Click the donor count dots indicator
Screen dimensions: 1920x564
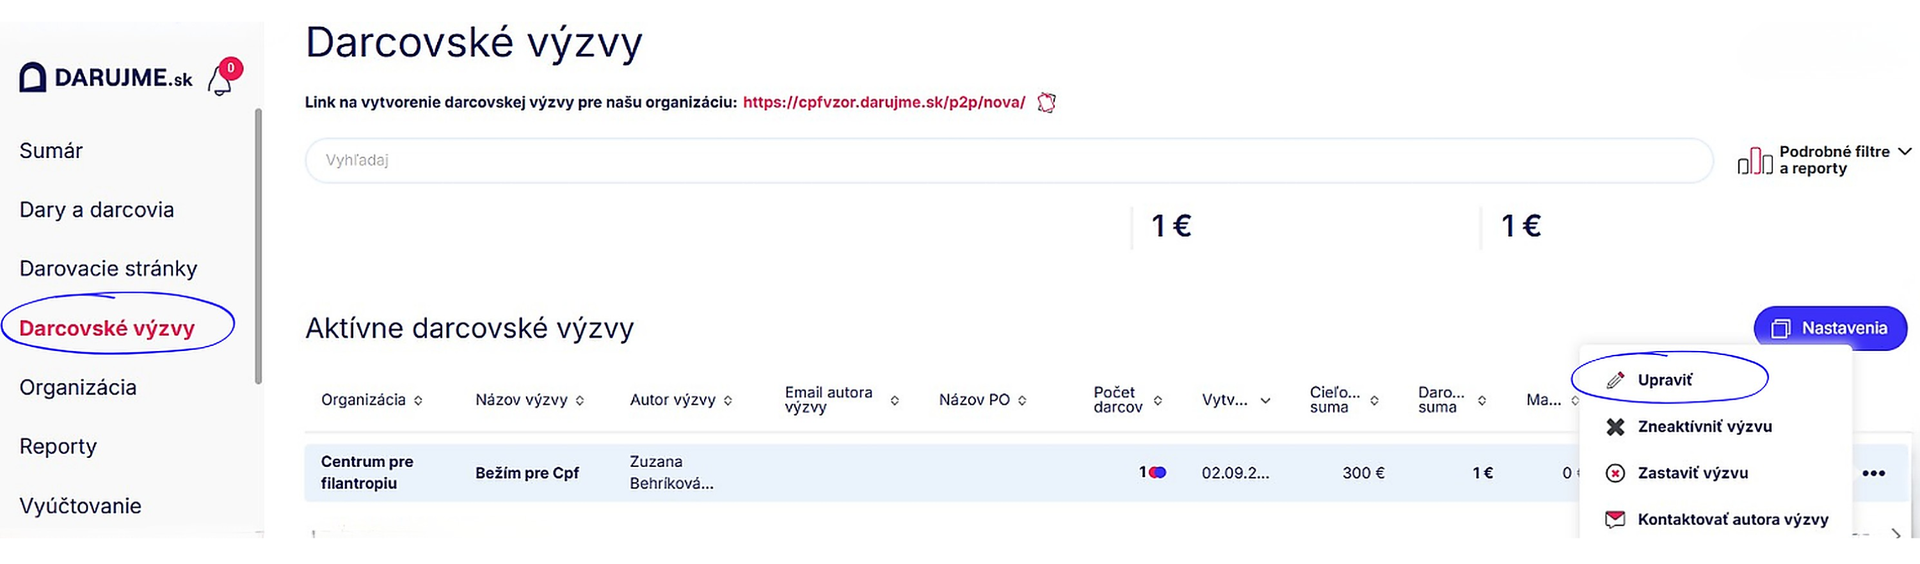click(x=1158, y=472)
